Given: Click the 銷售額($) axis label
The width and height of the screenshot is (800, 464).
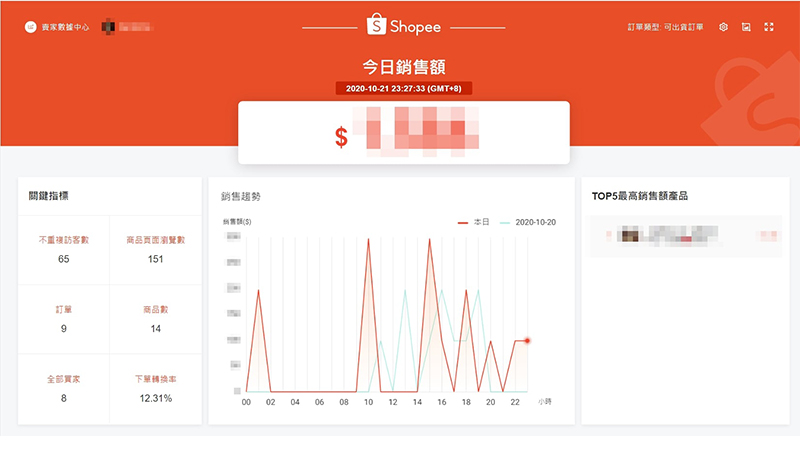Looking at the screenshot, I should pos(237,222).
